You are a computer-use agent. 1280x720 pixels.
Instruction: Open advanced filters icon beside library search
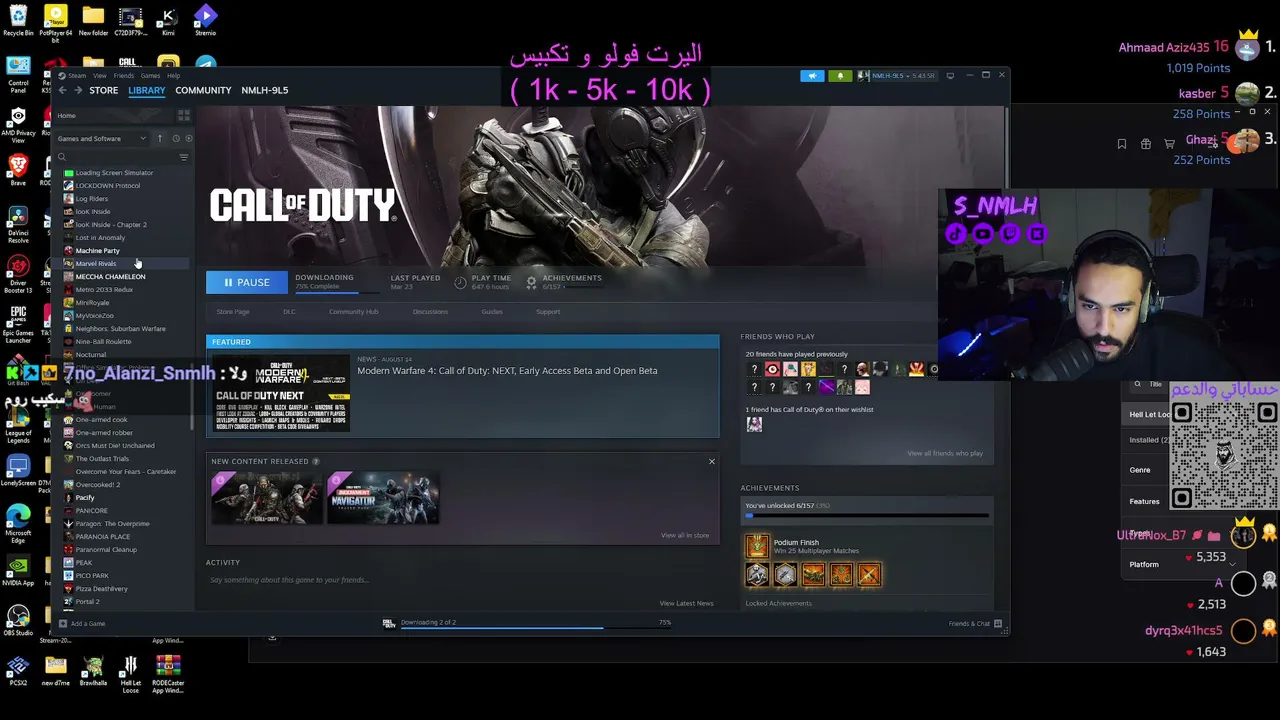pos(183,157)
